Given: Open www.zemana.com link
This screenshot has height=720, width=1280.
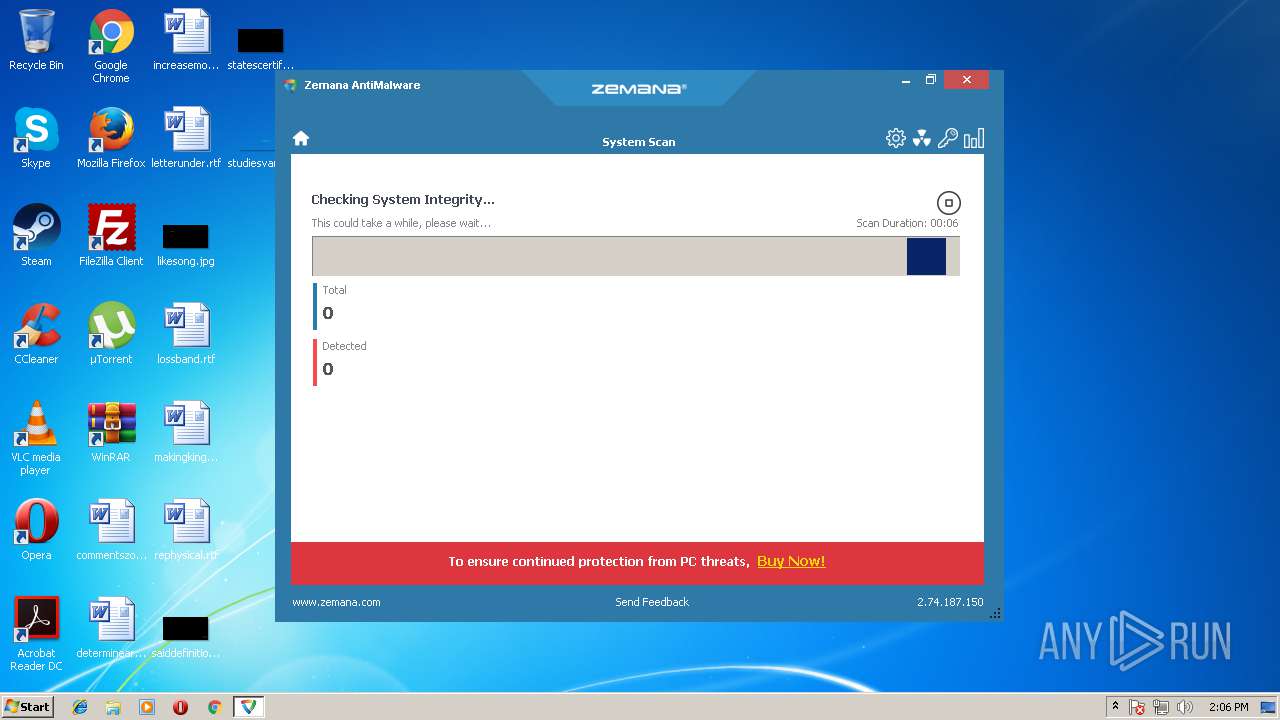Looking at the screenshot, I should (336, 602).
